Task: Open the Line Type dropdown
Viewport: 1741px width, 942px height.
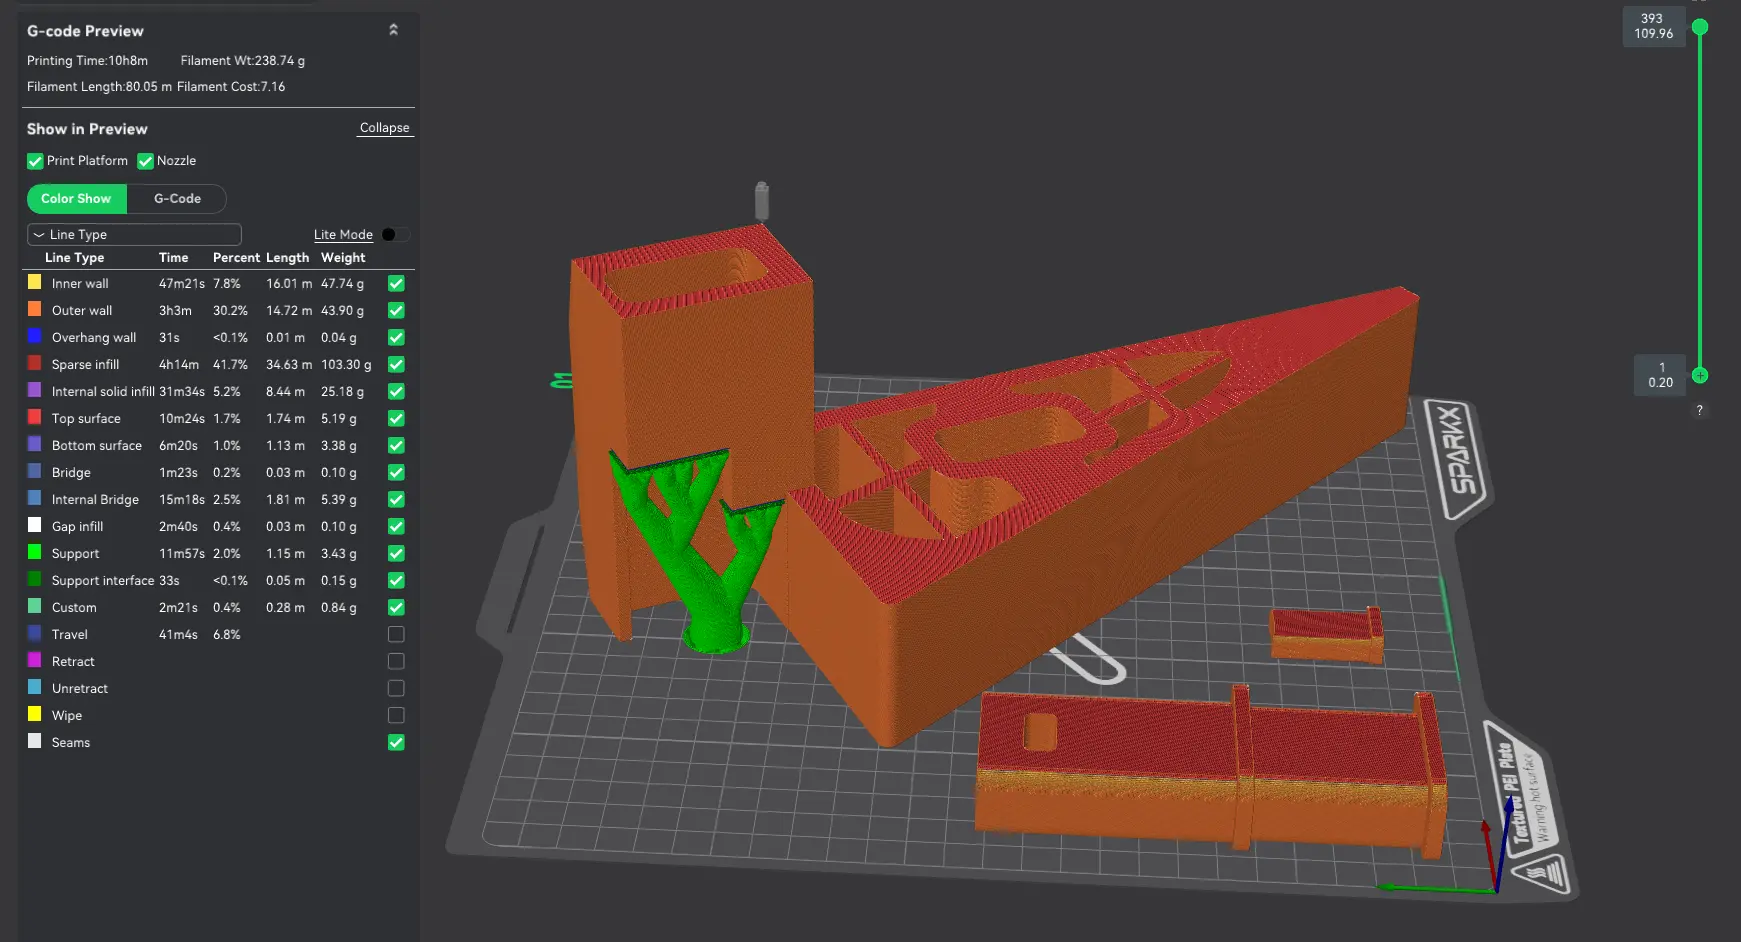Action: click(134, 234)
